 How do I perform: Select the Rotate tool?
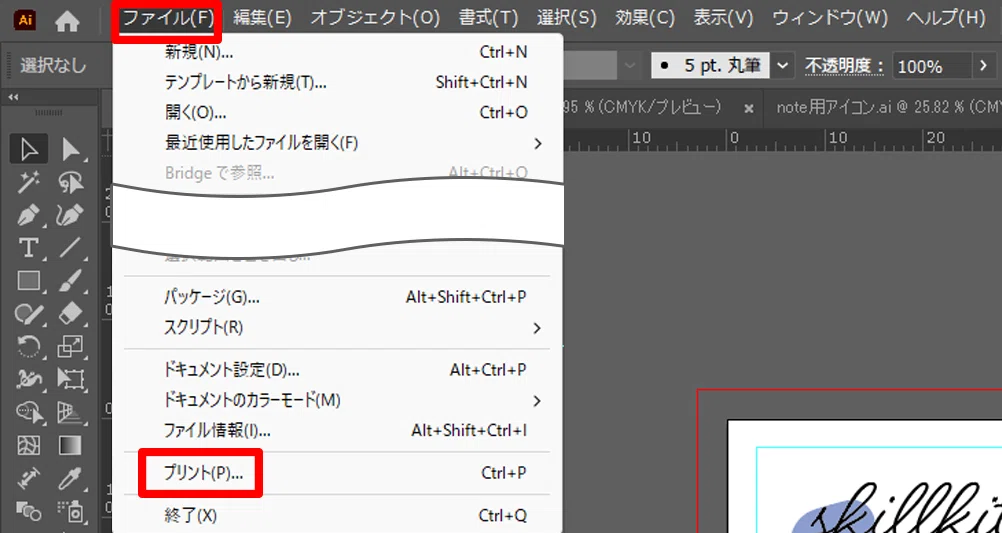[x=28, y=346]
